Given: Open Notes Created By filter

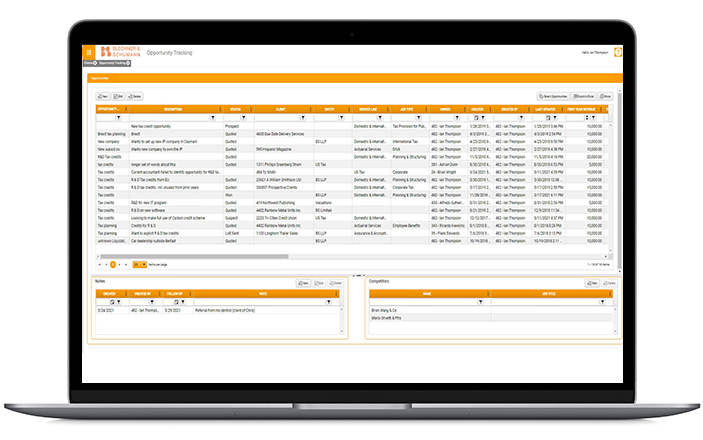Looking at the screenshot, I should tap(152, 302).
